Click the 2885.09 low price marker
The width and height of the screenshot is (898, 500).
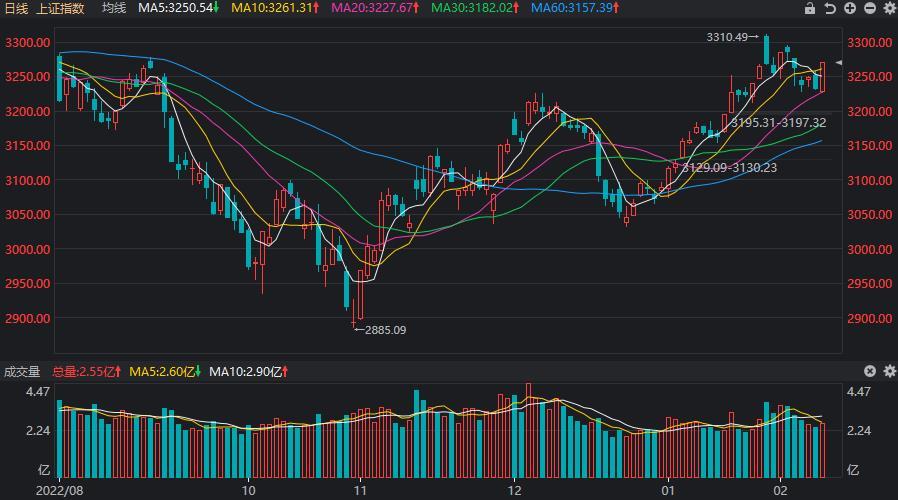pos(385,330)
